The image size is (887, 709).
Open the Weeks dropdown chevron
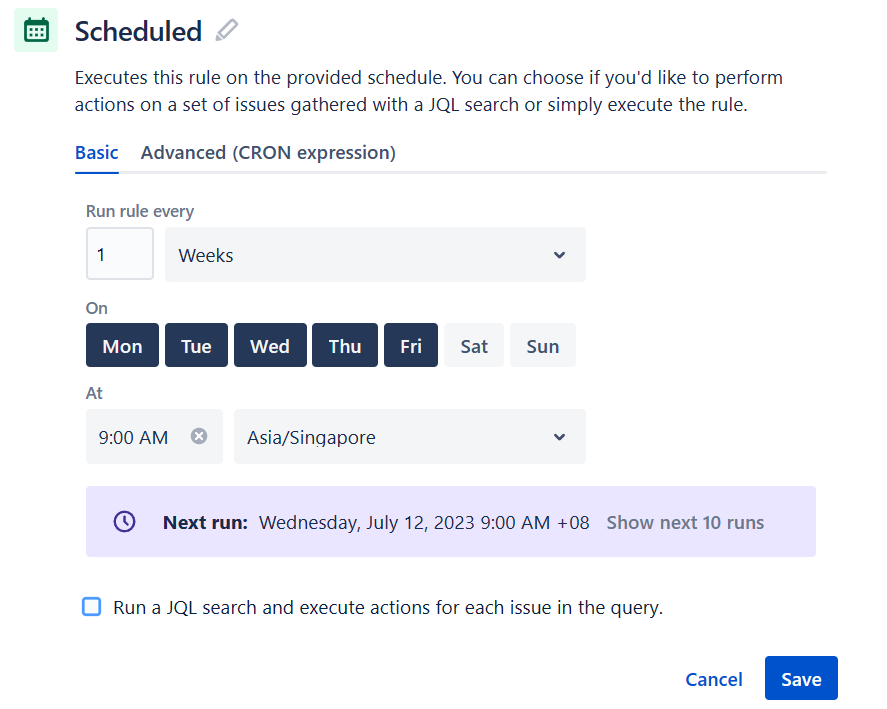coord(559,255)
